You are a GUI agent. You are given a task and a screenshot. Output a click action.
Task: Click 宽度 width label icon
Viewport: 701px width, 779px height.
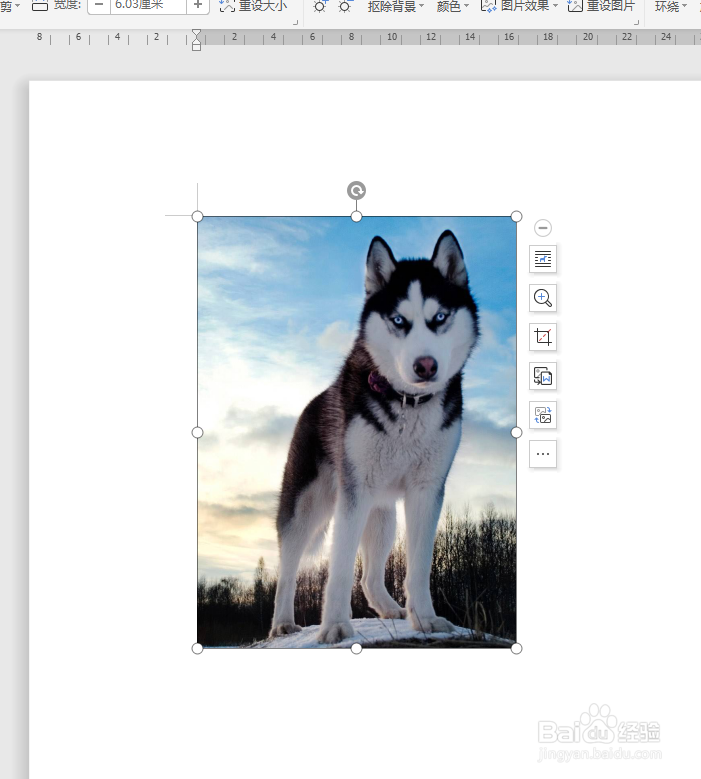[40, 5]
